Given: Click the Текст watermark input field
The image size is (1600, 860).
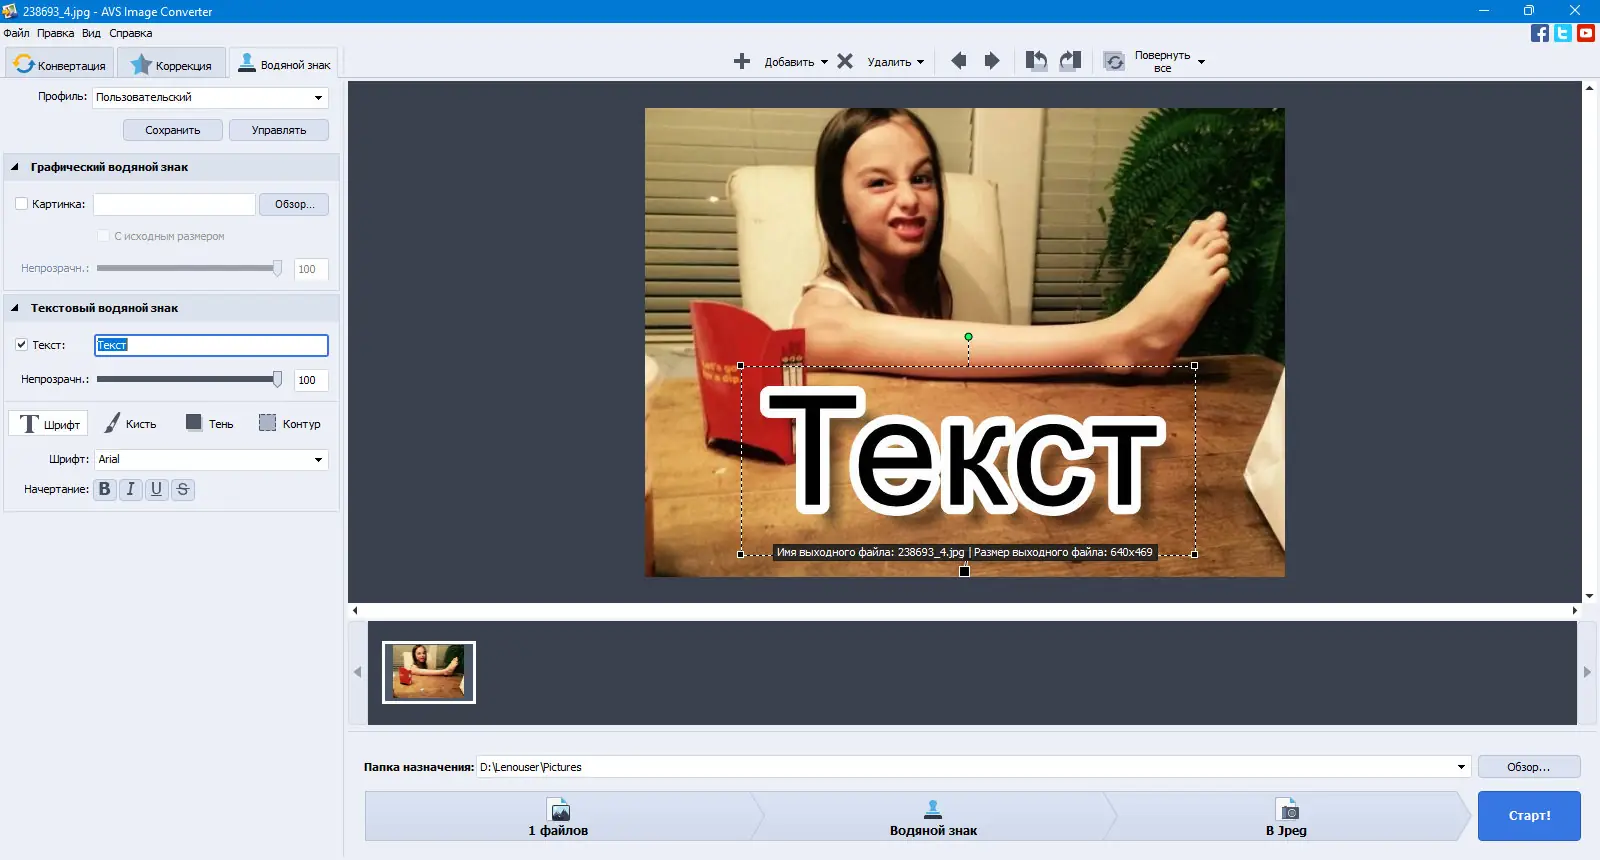Looking at the screenshot, I should tap(211, 345).
